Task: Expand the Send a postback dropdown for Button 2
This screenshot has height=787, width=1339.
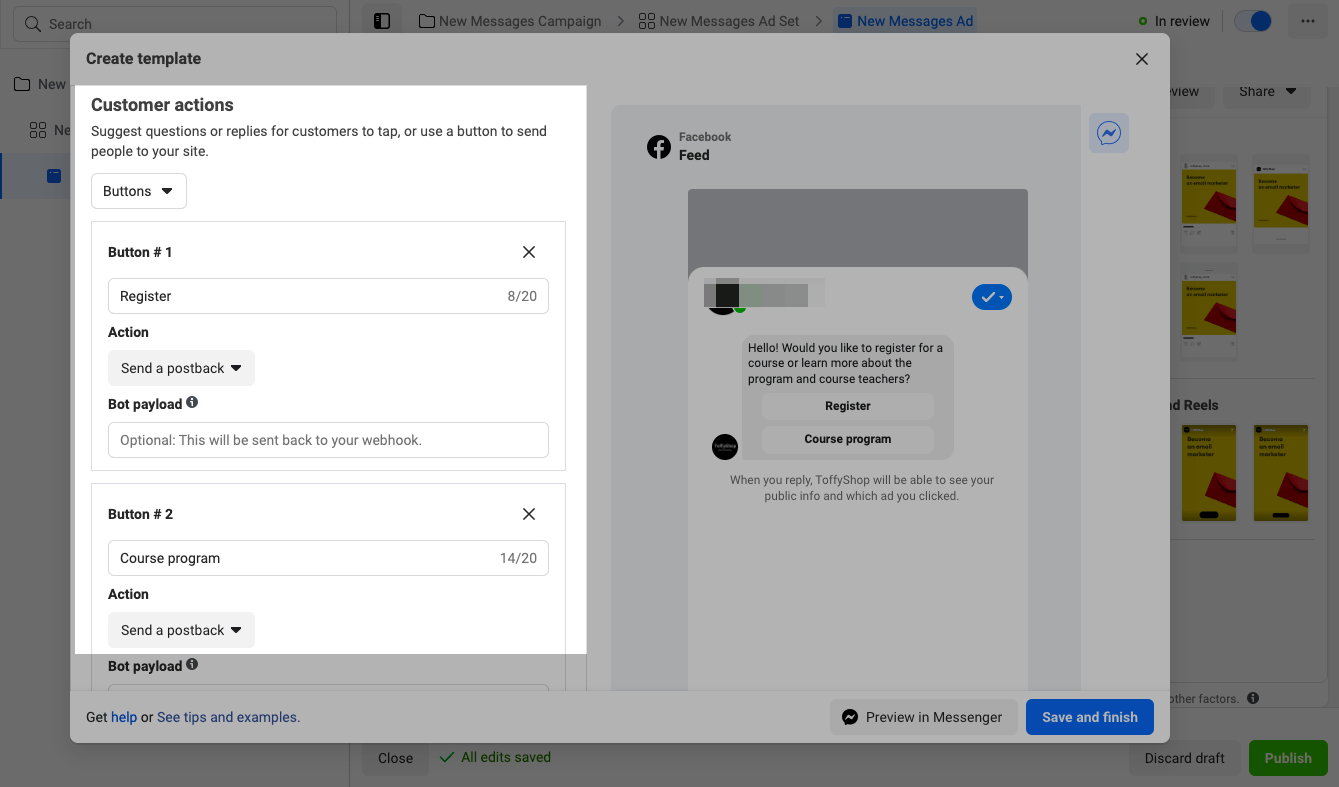Action: pos(181,630)
